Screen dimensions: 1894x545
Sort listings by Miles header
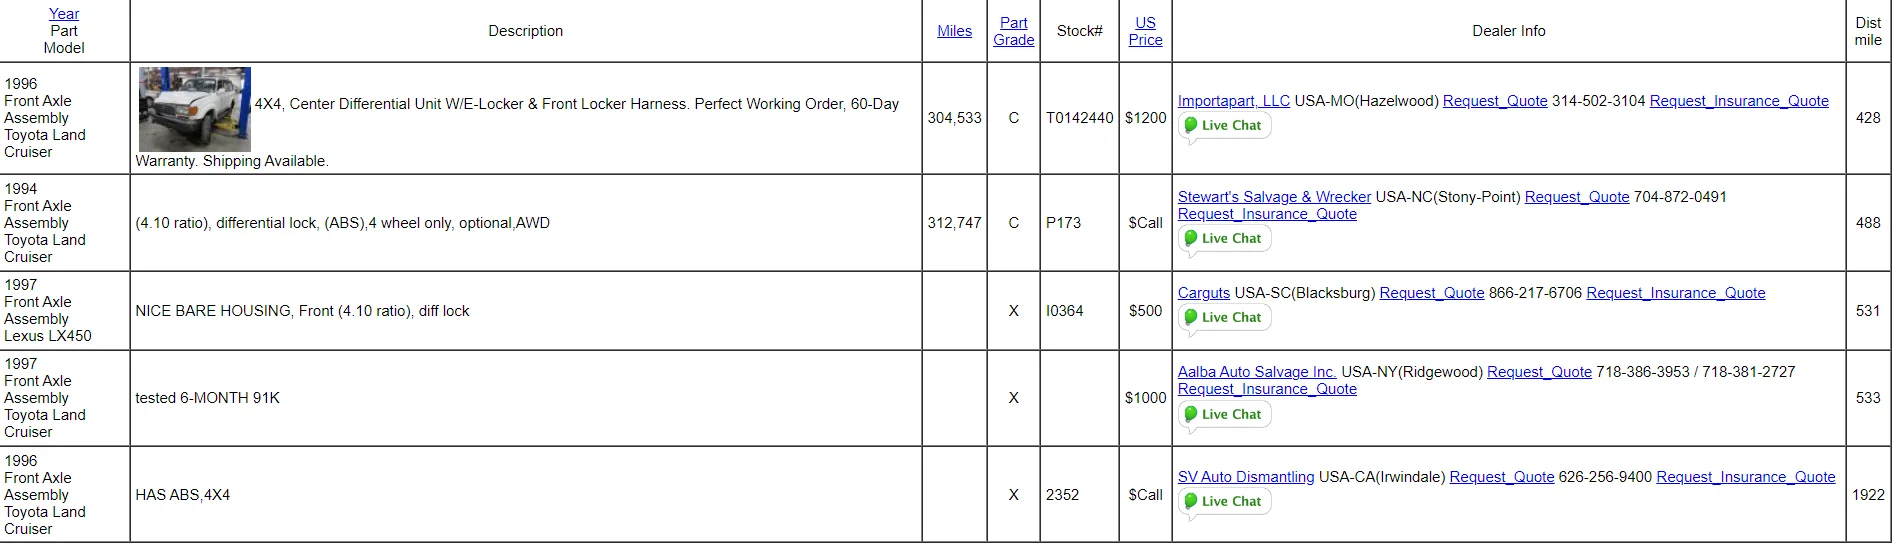click(954, 31)
